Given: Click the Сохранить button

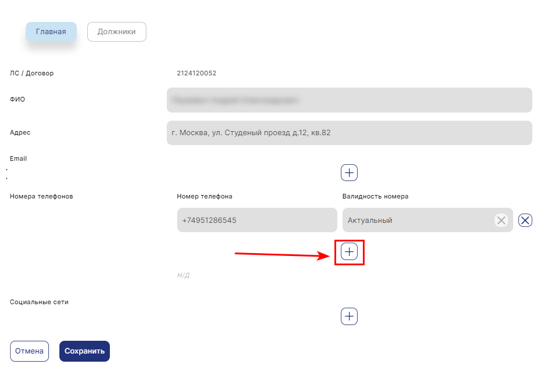Looking at the screenshot, I should pos(84,351).
